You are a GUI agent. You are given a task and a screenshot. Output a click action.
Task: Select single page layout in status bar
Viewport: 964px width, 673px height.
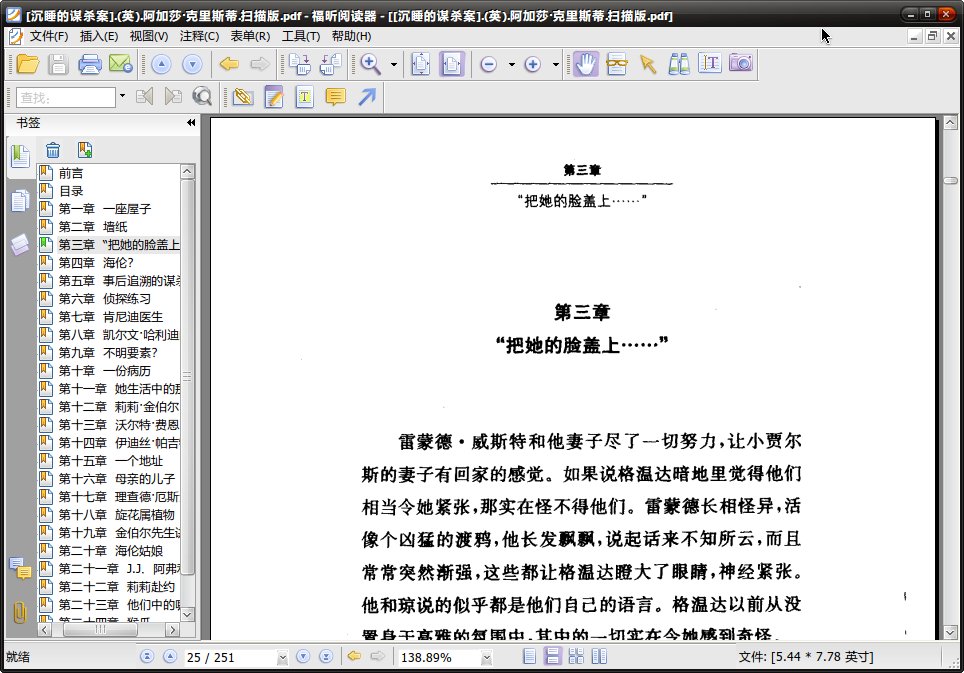click(529, 656)
